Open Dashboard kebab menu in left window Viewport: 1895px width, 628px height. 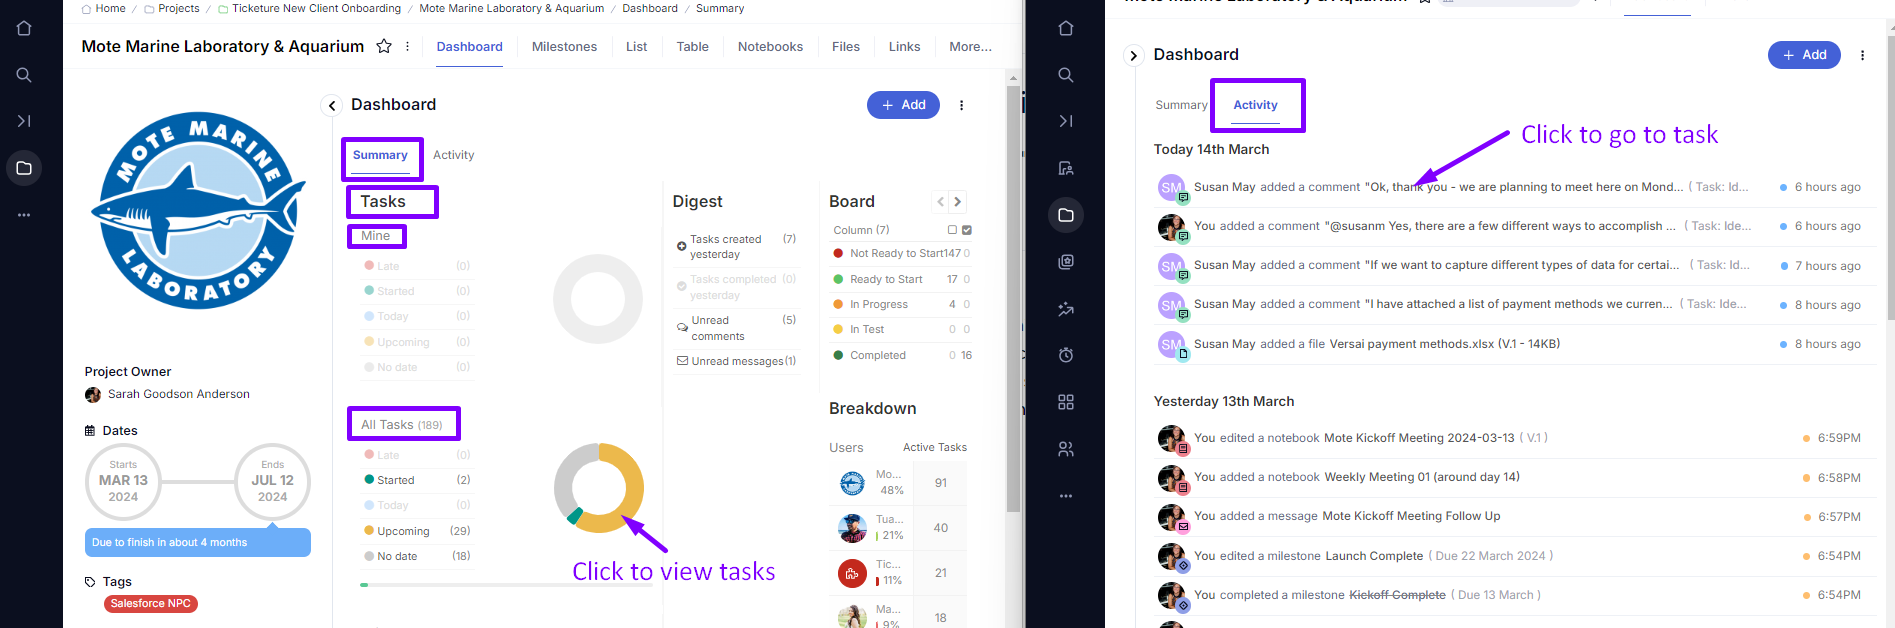tap(962, 105)
